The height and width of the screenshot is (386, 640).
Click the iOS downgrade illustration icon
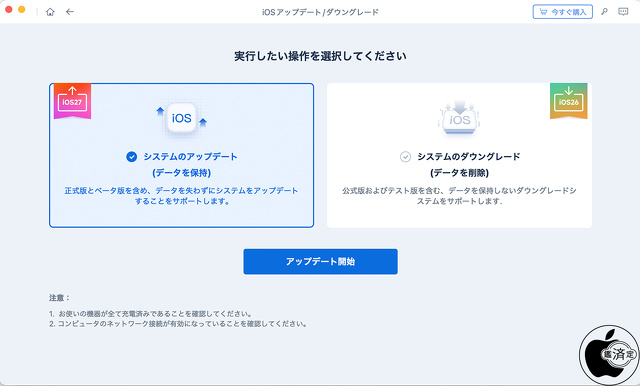tap(460, 118)
